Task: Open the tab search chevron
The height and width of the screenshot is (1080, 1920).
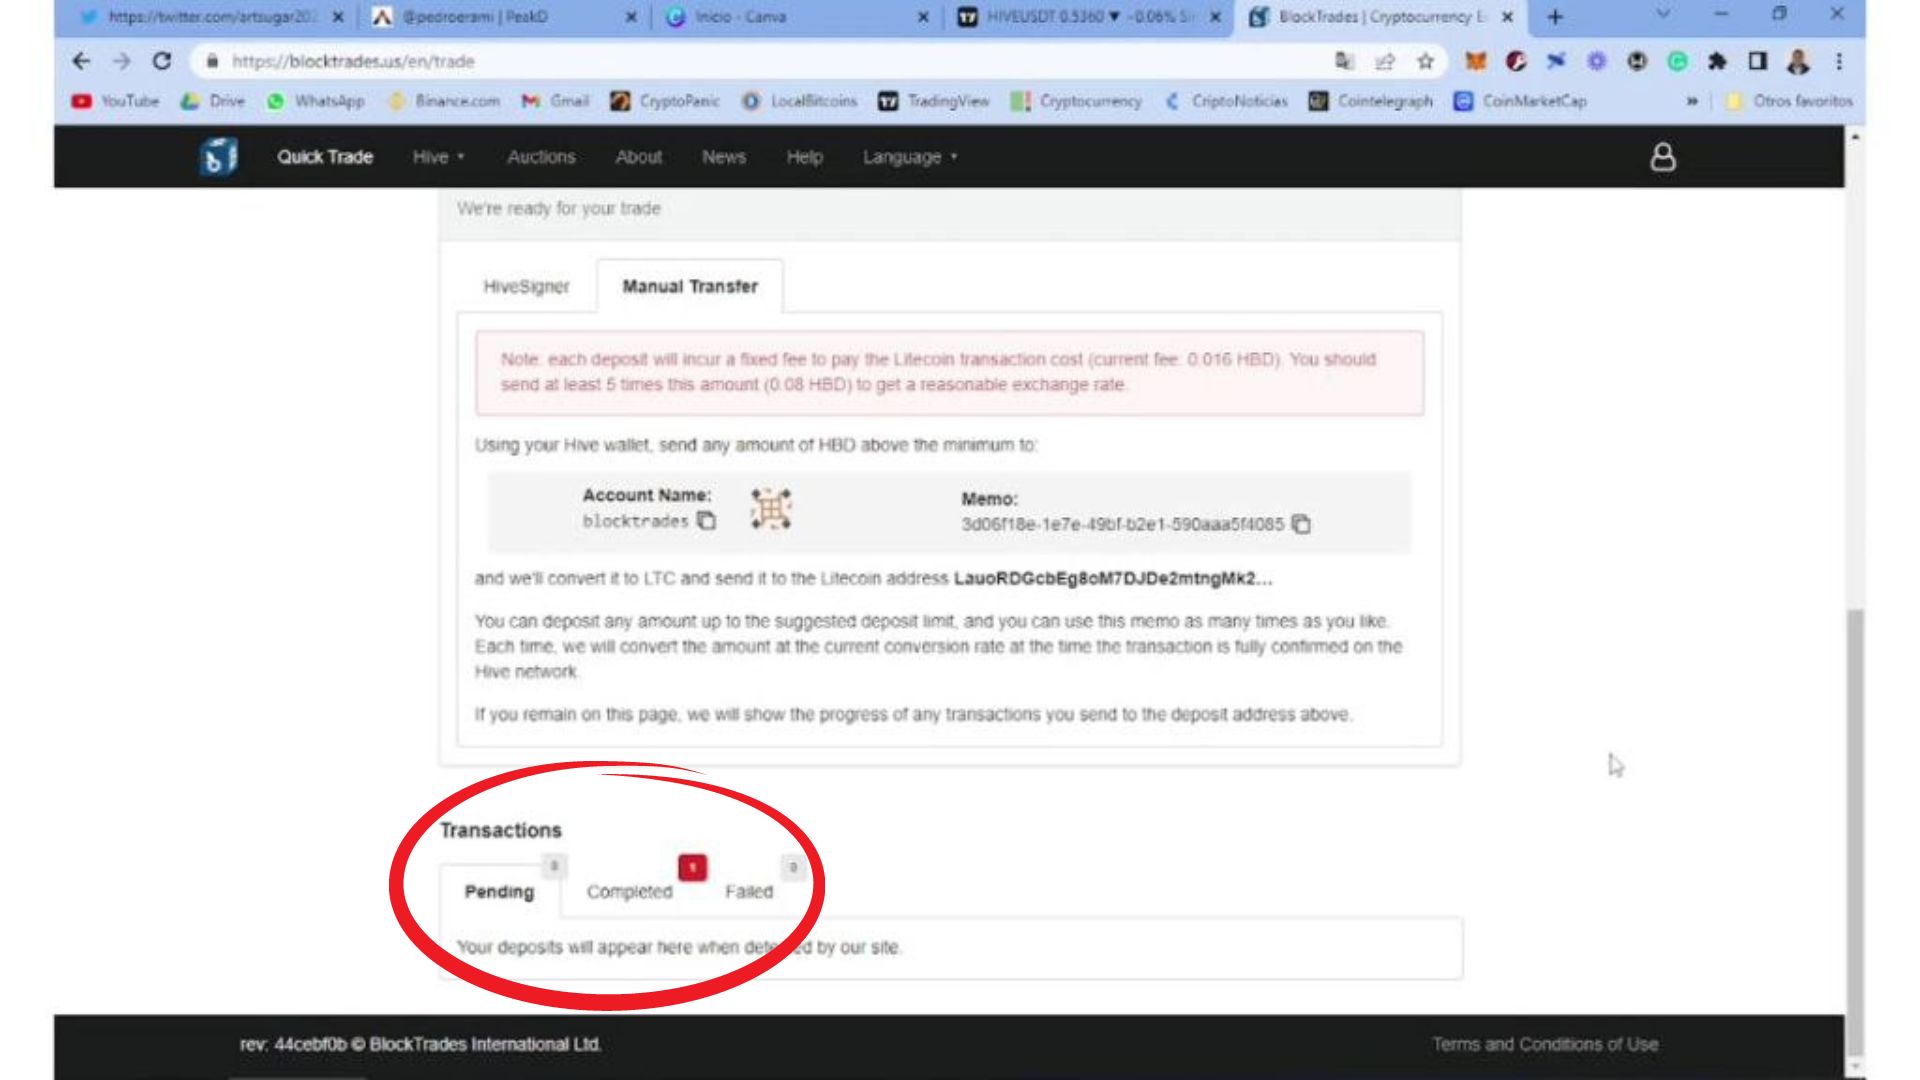Action: point(1663,14)
